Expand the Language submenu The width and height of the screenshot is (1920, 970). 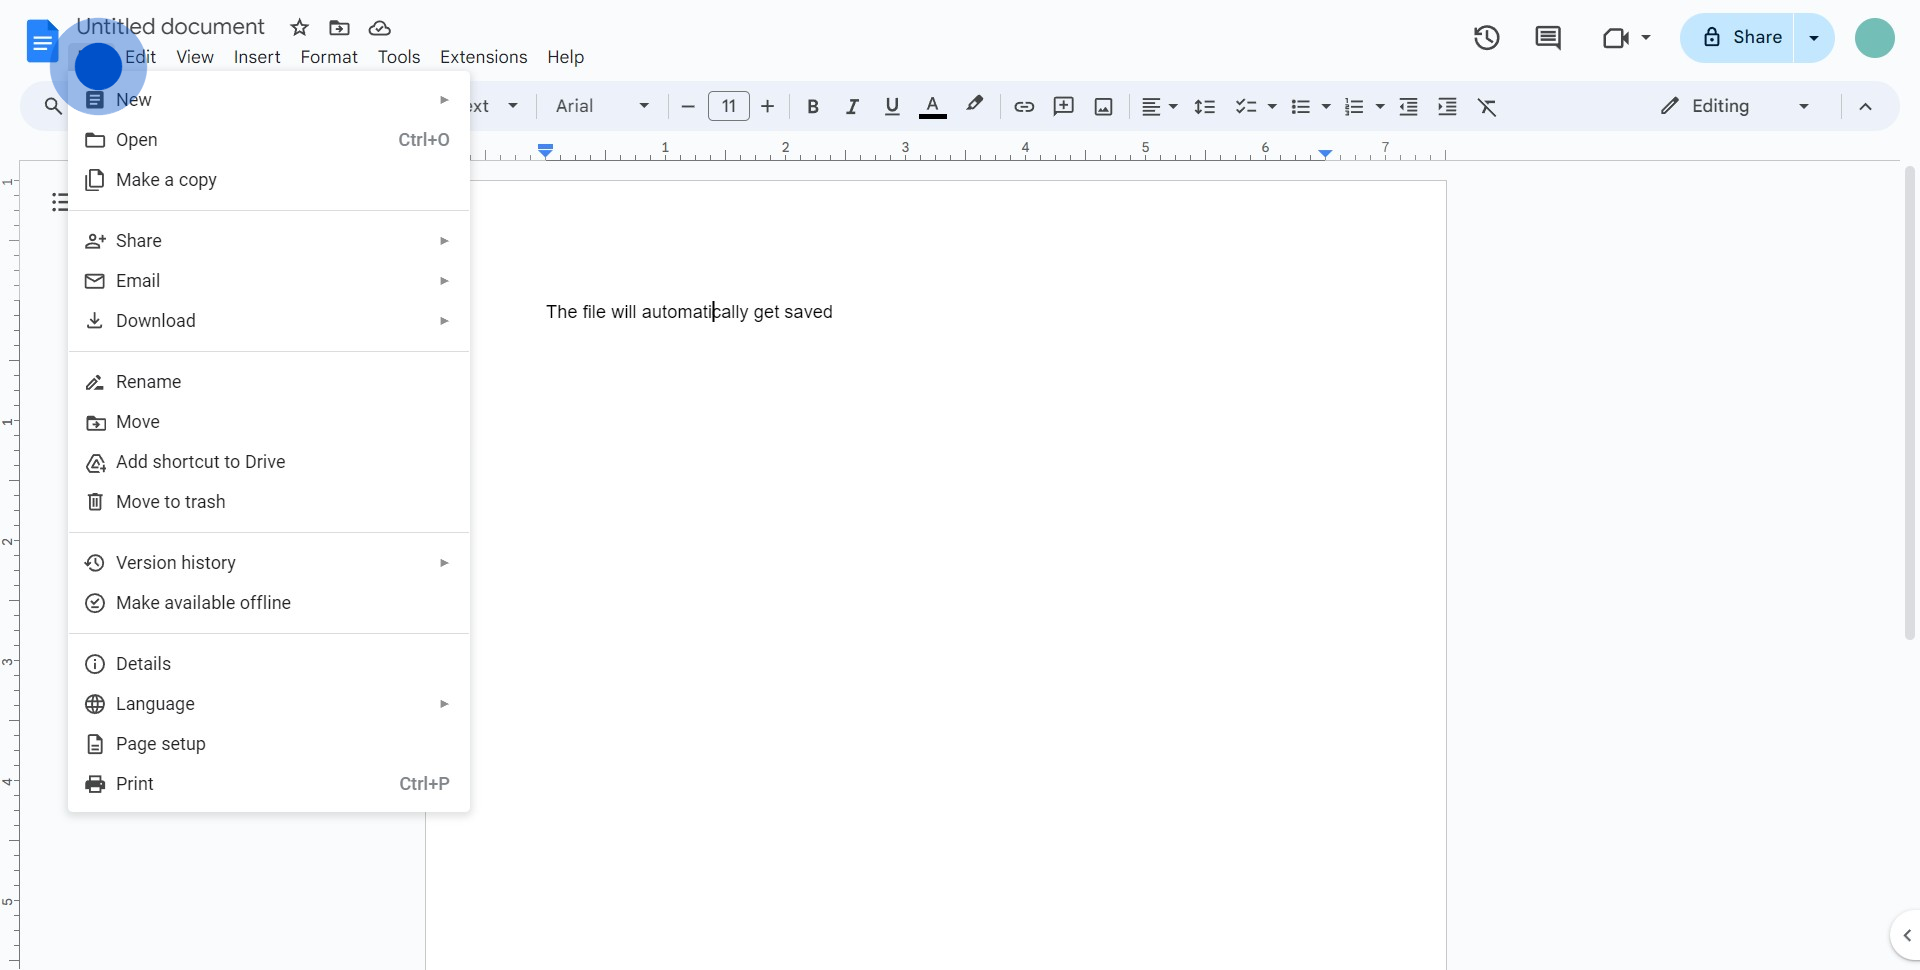269,704
